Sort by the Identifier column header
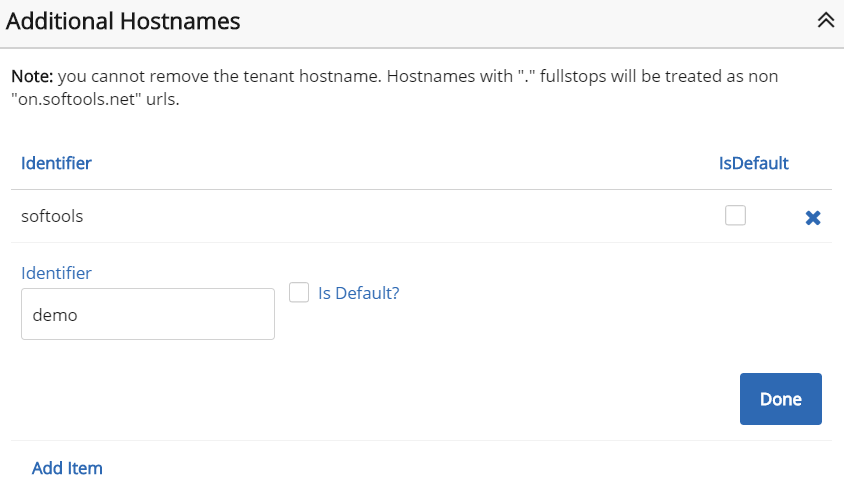Image resolution: width=844 pixels, height=488 pixels. tap(57, 163)
